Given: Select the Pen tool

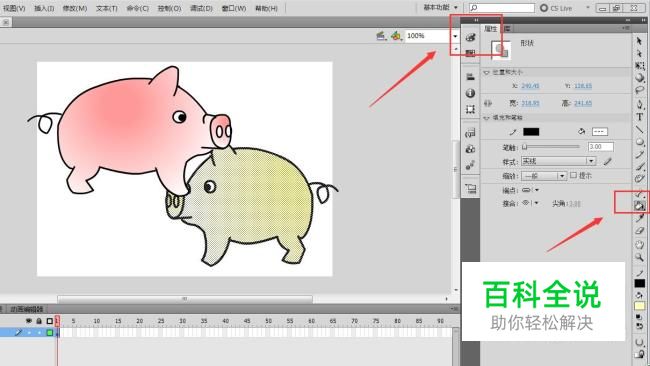Looking at the screenshot, I should [x=640, y=104].
